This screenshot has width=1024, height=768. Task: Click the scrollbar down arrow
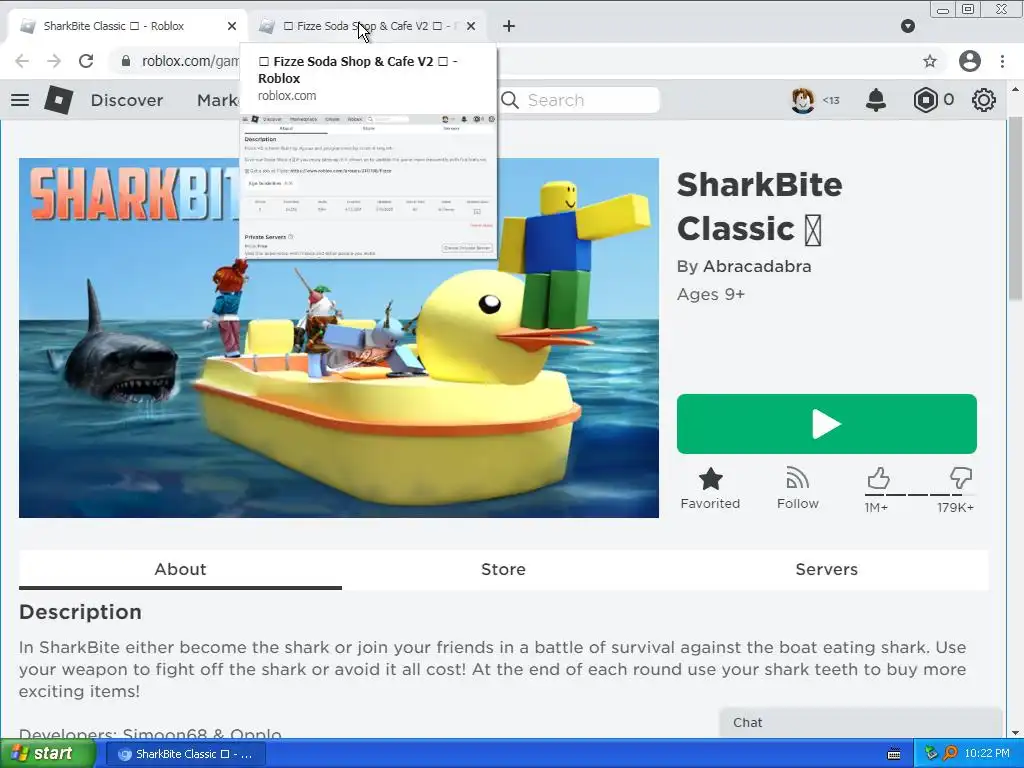(x=1015, y=732)
